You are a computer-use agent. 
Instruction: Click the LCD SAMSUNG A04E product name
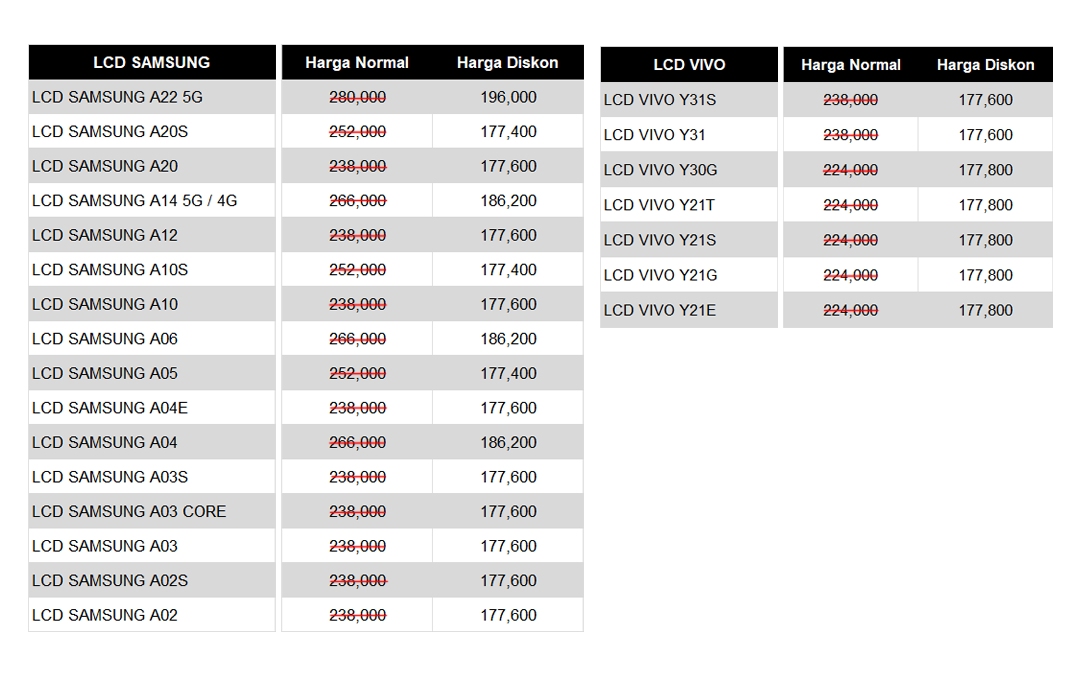click(110, 408)
